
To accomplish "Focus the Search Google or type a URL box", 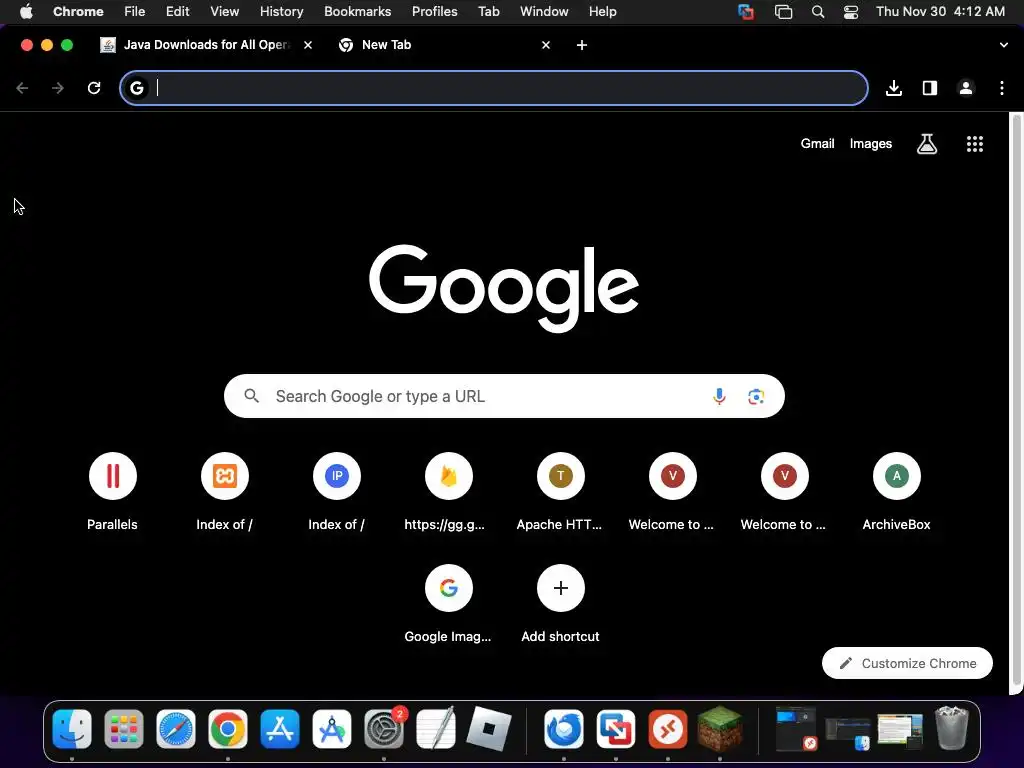I will click(x=504, y=396).
